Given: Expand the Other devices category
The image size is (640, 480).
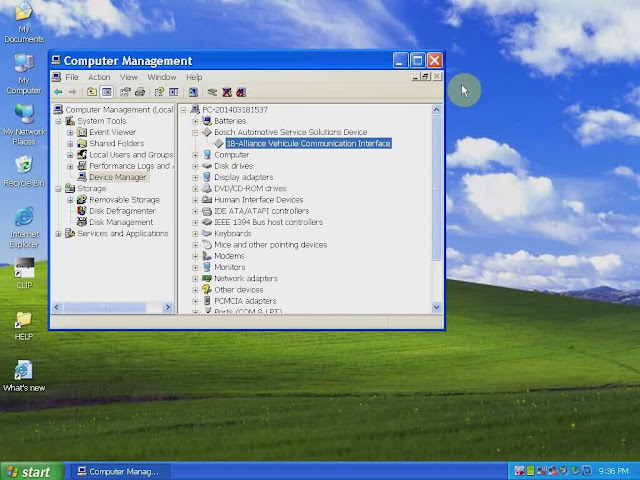Looking at the screenshot, I should tap(195, 290).
